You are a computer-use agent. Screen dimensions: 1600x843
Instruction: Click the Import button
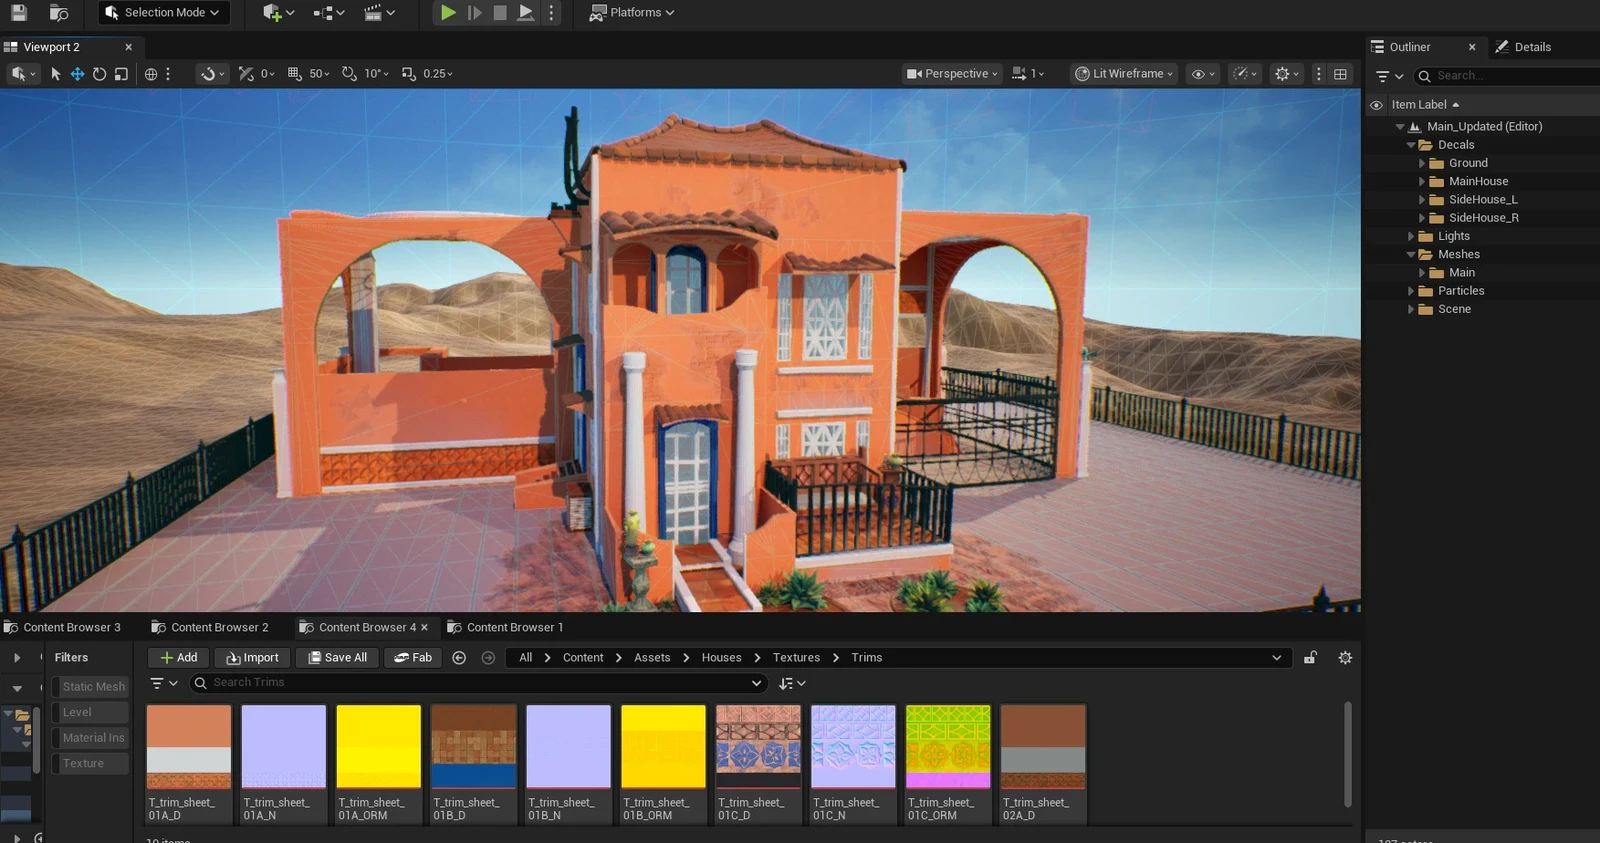252,658
